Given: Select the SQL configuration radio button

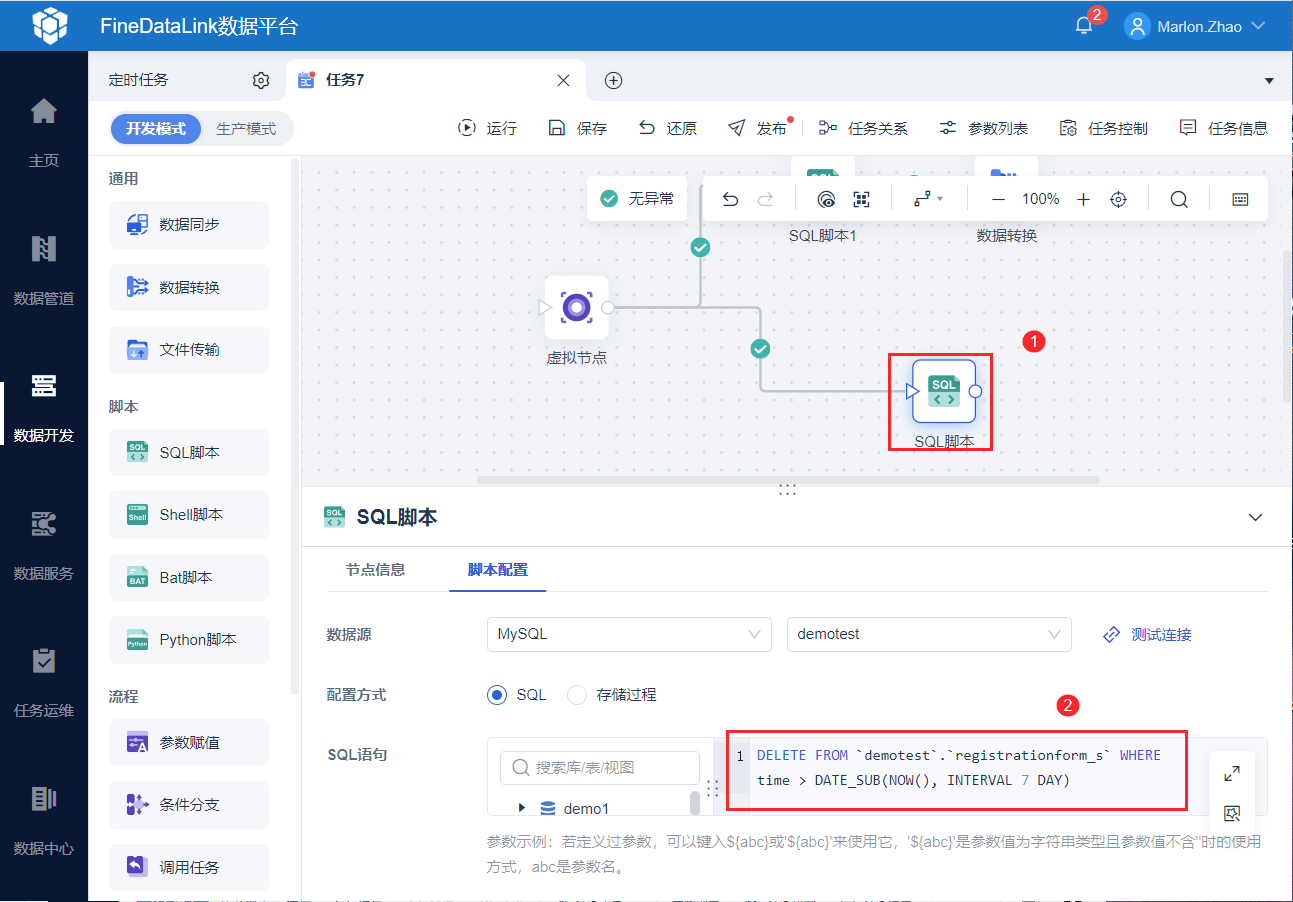Looking at the screenshot, I should click(497, 694).
